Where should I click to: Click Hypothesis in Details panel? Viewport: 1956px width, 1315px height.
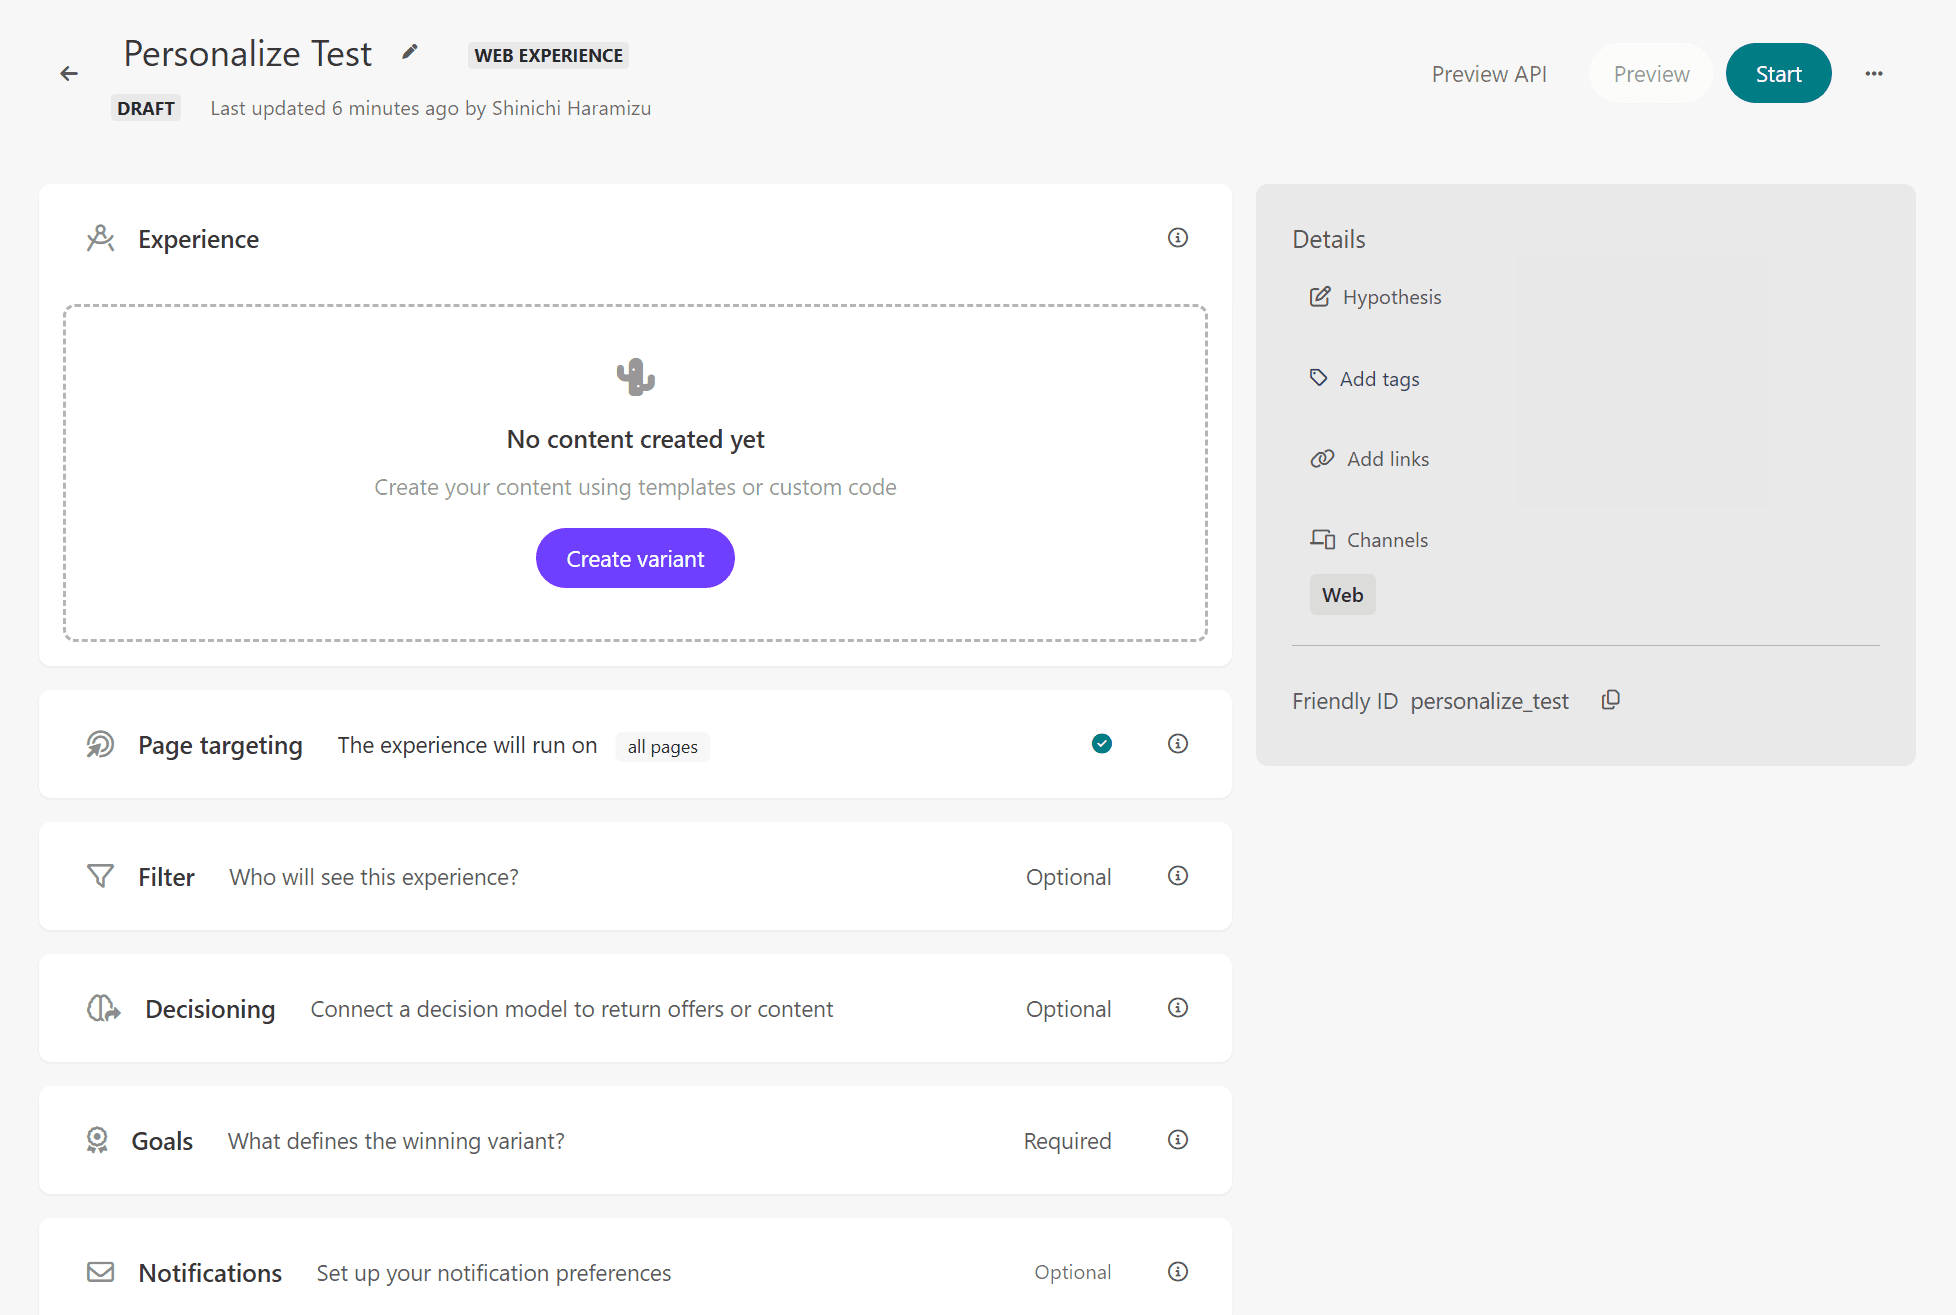click(x=1391, y=297)
